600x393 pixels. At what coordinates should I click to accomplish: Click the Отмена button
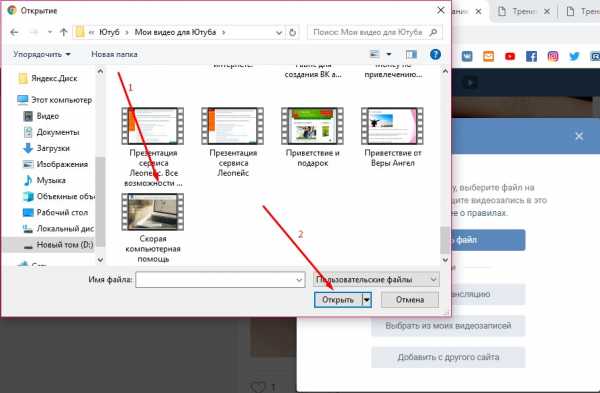(410, 300)
